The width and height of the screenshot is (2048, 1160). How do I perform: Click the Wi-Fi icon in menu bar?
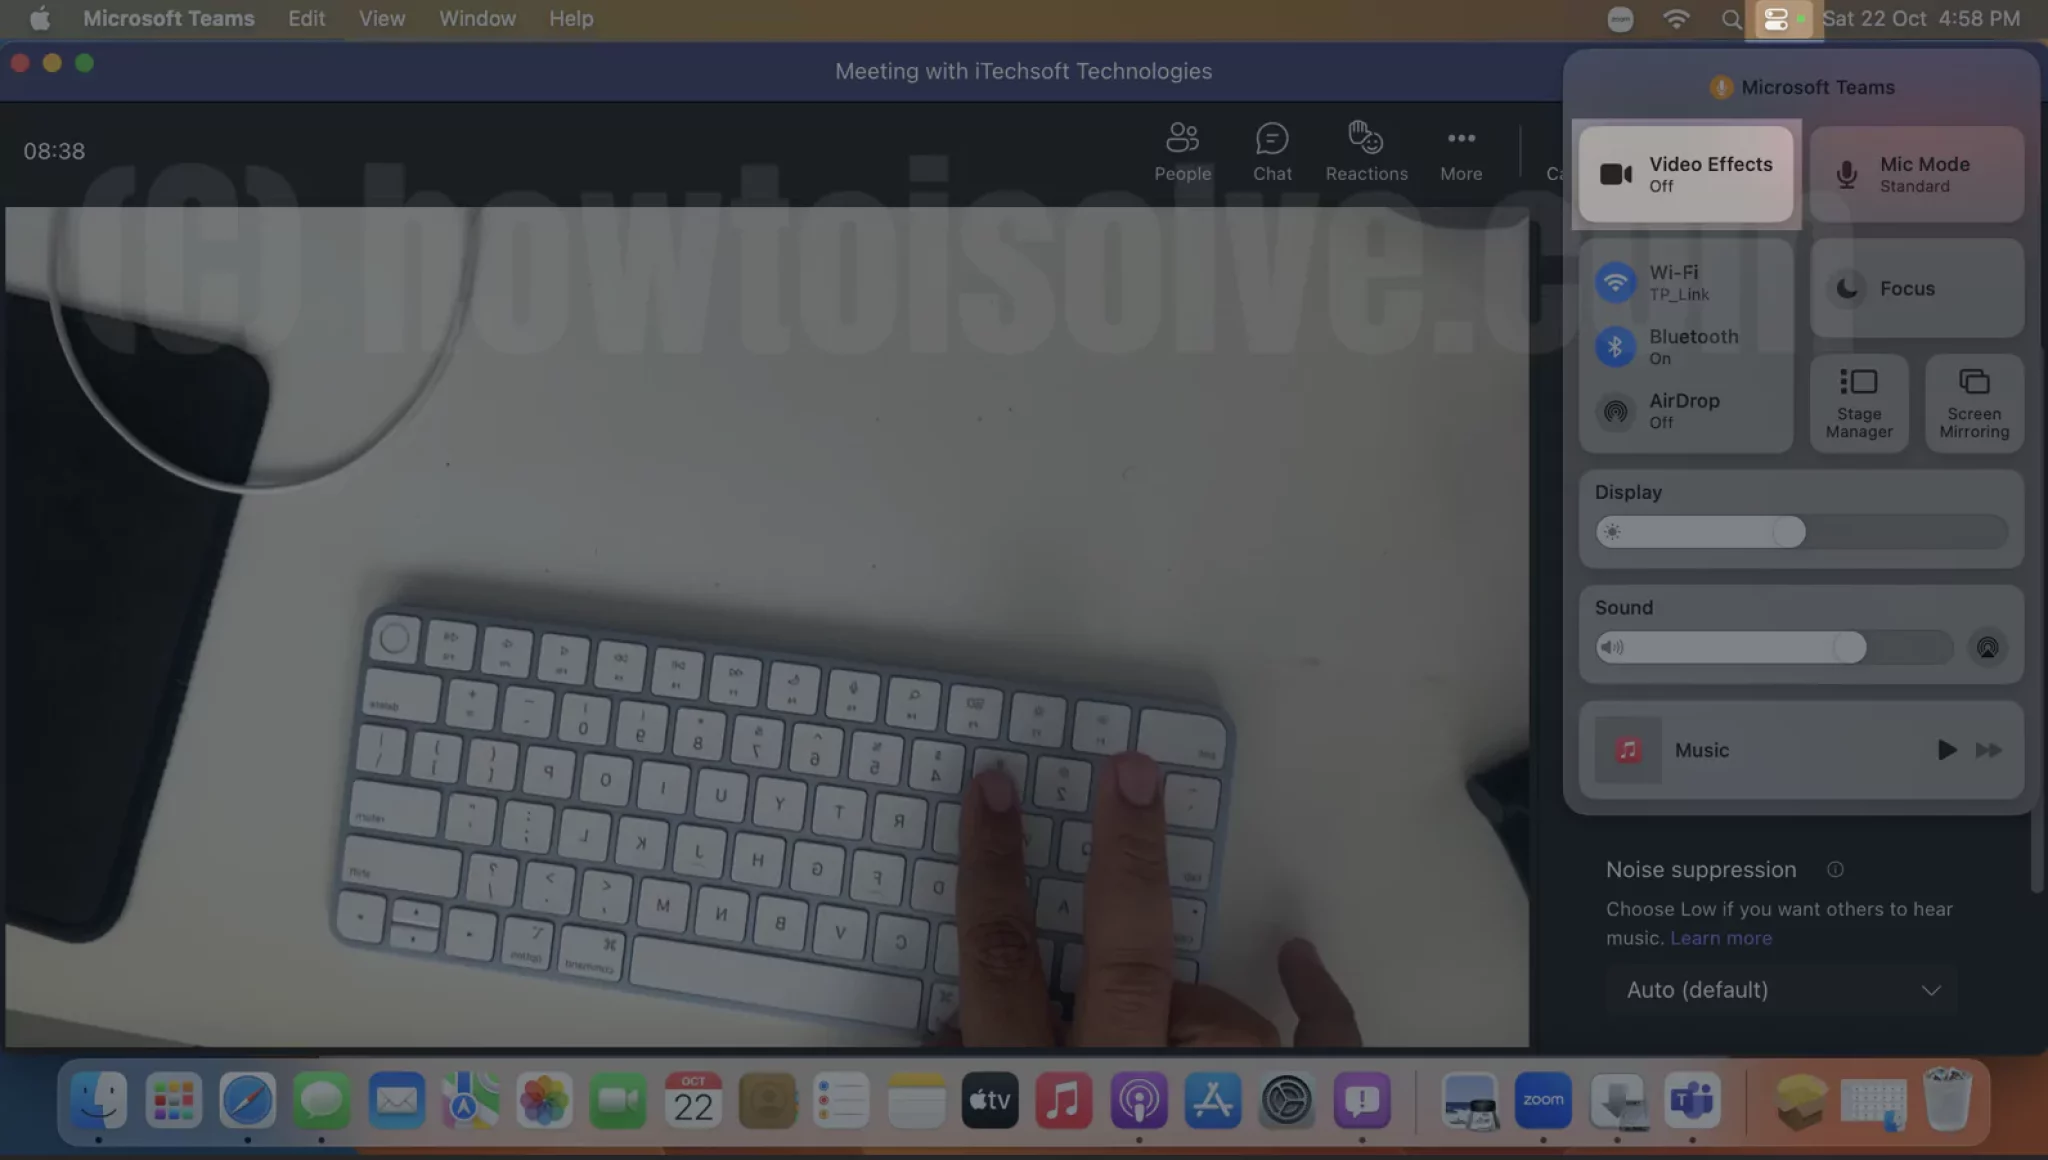tap(1676, 18)
